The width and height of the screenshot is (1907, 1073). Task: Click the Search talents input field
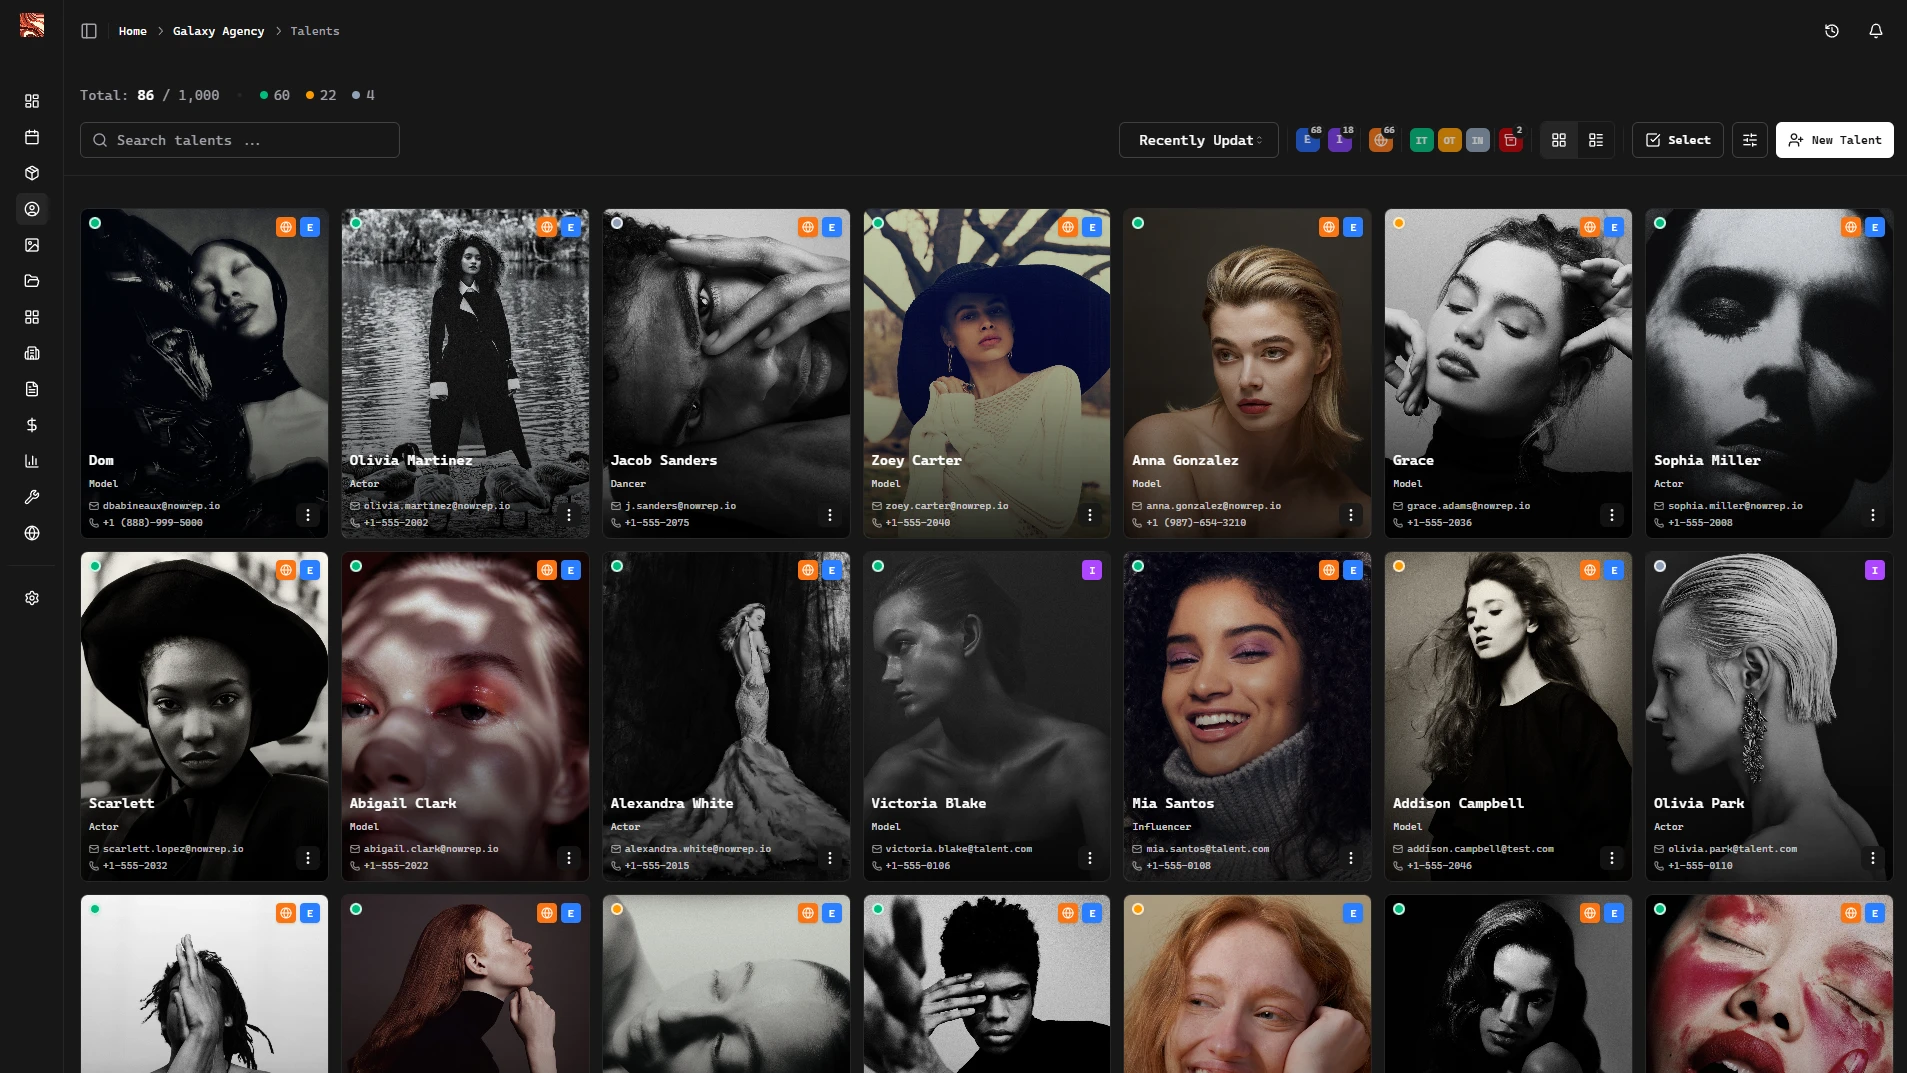pyautogui.click(x=240, y=140)
